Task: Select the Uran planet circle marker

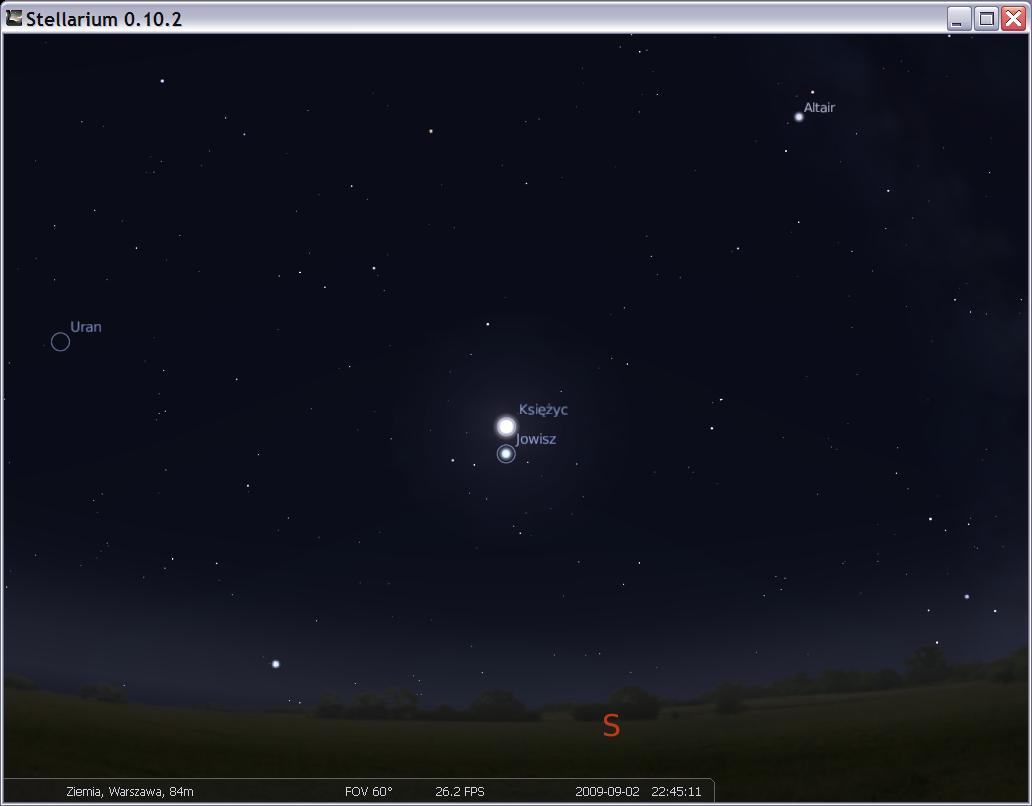Action: pyautogui.click(x=60, y=342)
